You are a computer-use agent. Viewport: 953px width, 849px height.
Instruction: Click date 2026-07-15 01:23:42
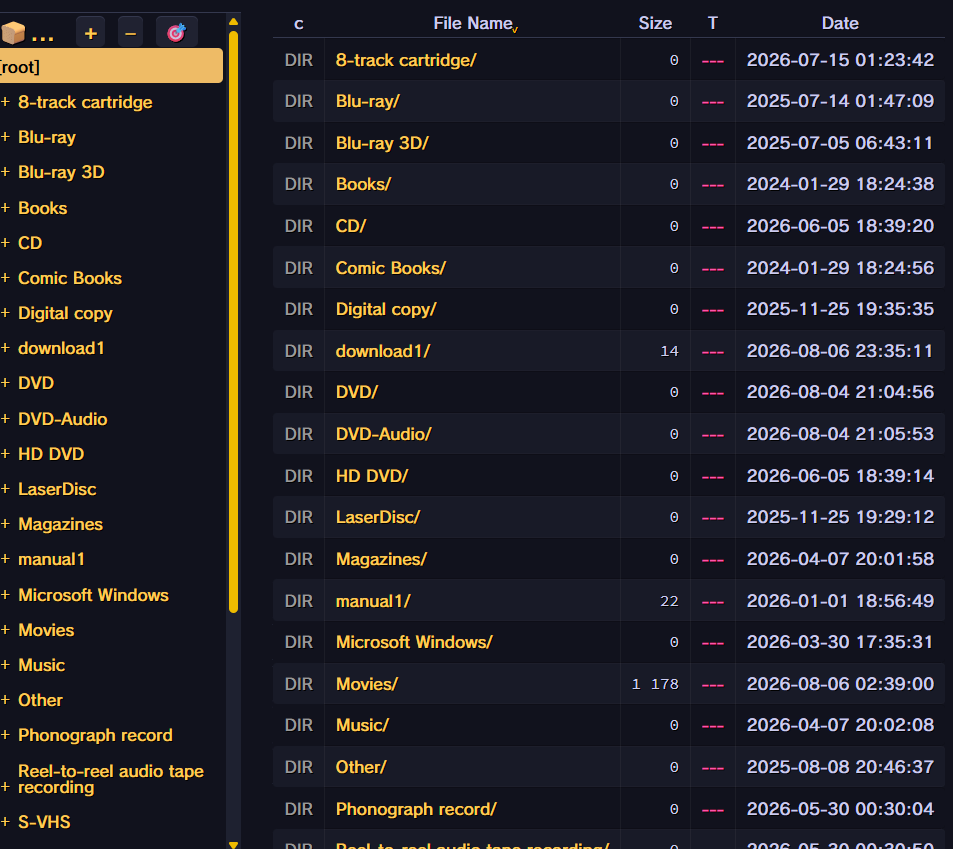click(x=840, y=60)
